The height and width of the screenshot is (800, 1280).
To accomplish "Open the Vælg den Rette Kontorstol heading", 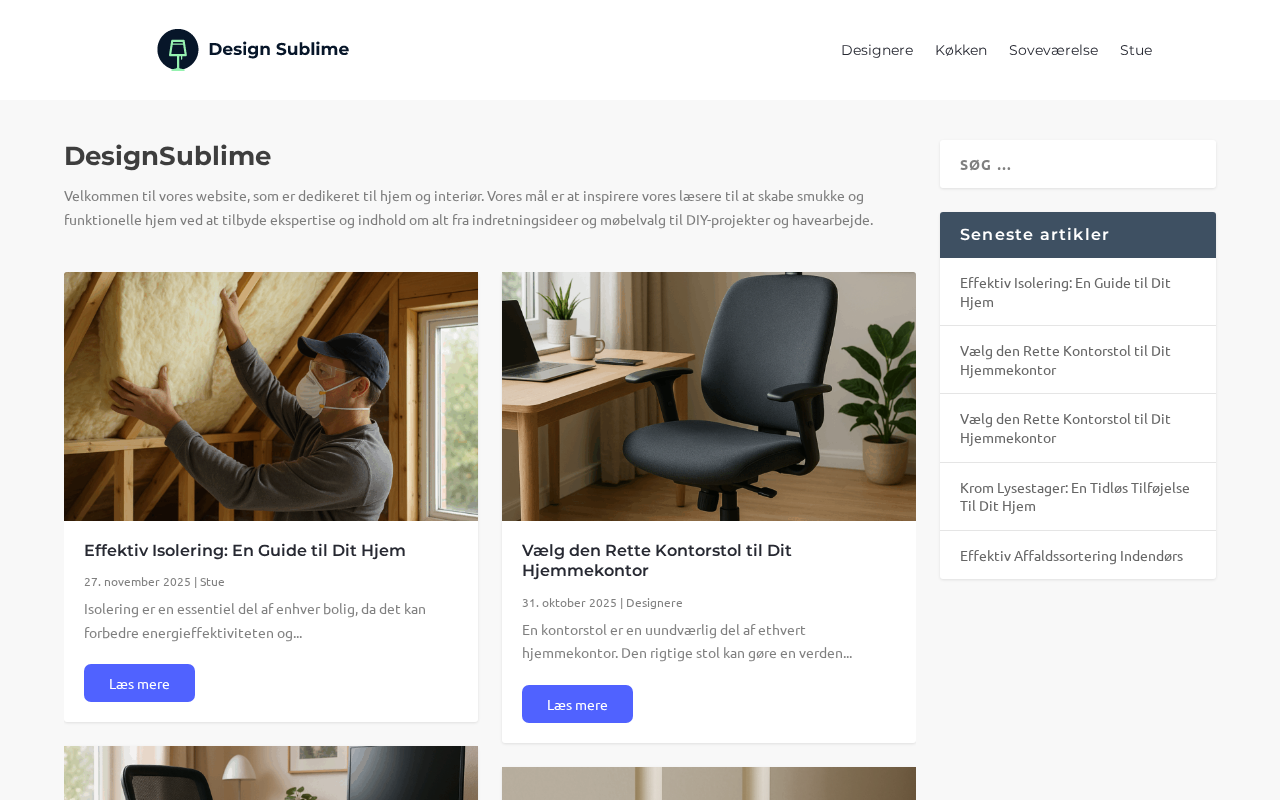I will (657, 560).
